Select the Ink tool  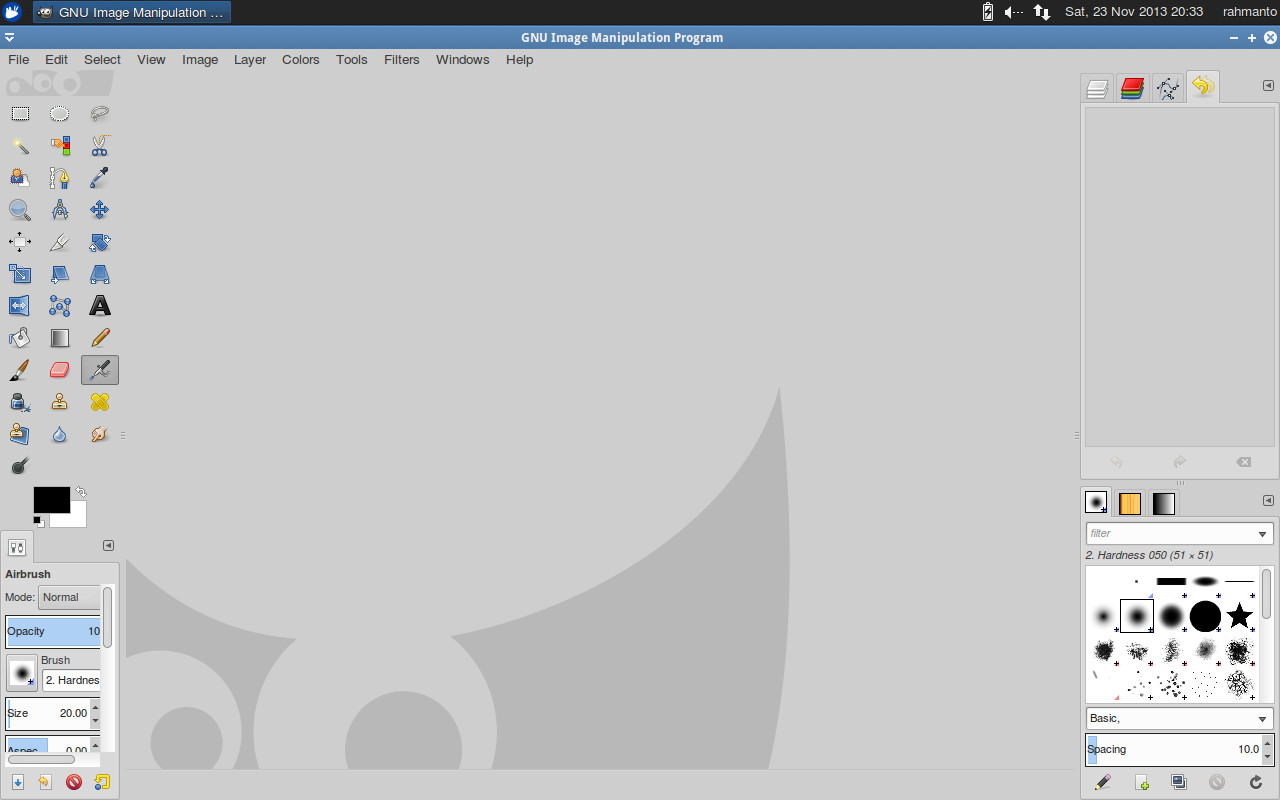point(20,402)
